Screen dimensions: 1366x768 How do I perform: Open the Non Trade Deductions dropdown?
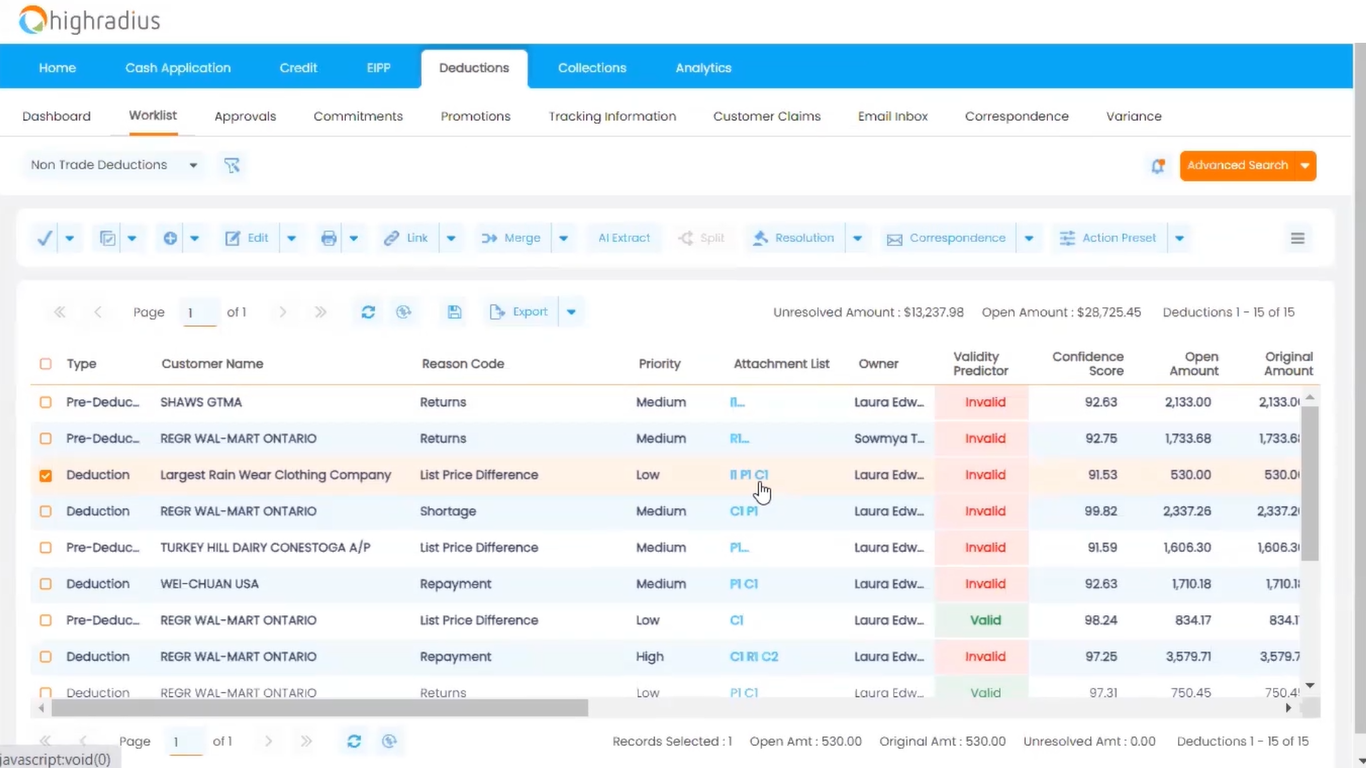pyautogui.click(x=112, y=164)
